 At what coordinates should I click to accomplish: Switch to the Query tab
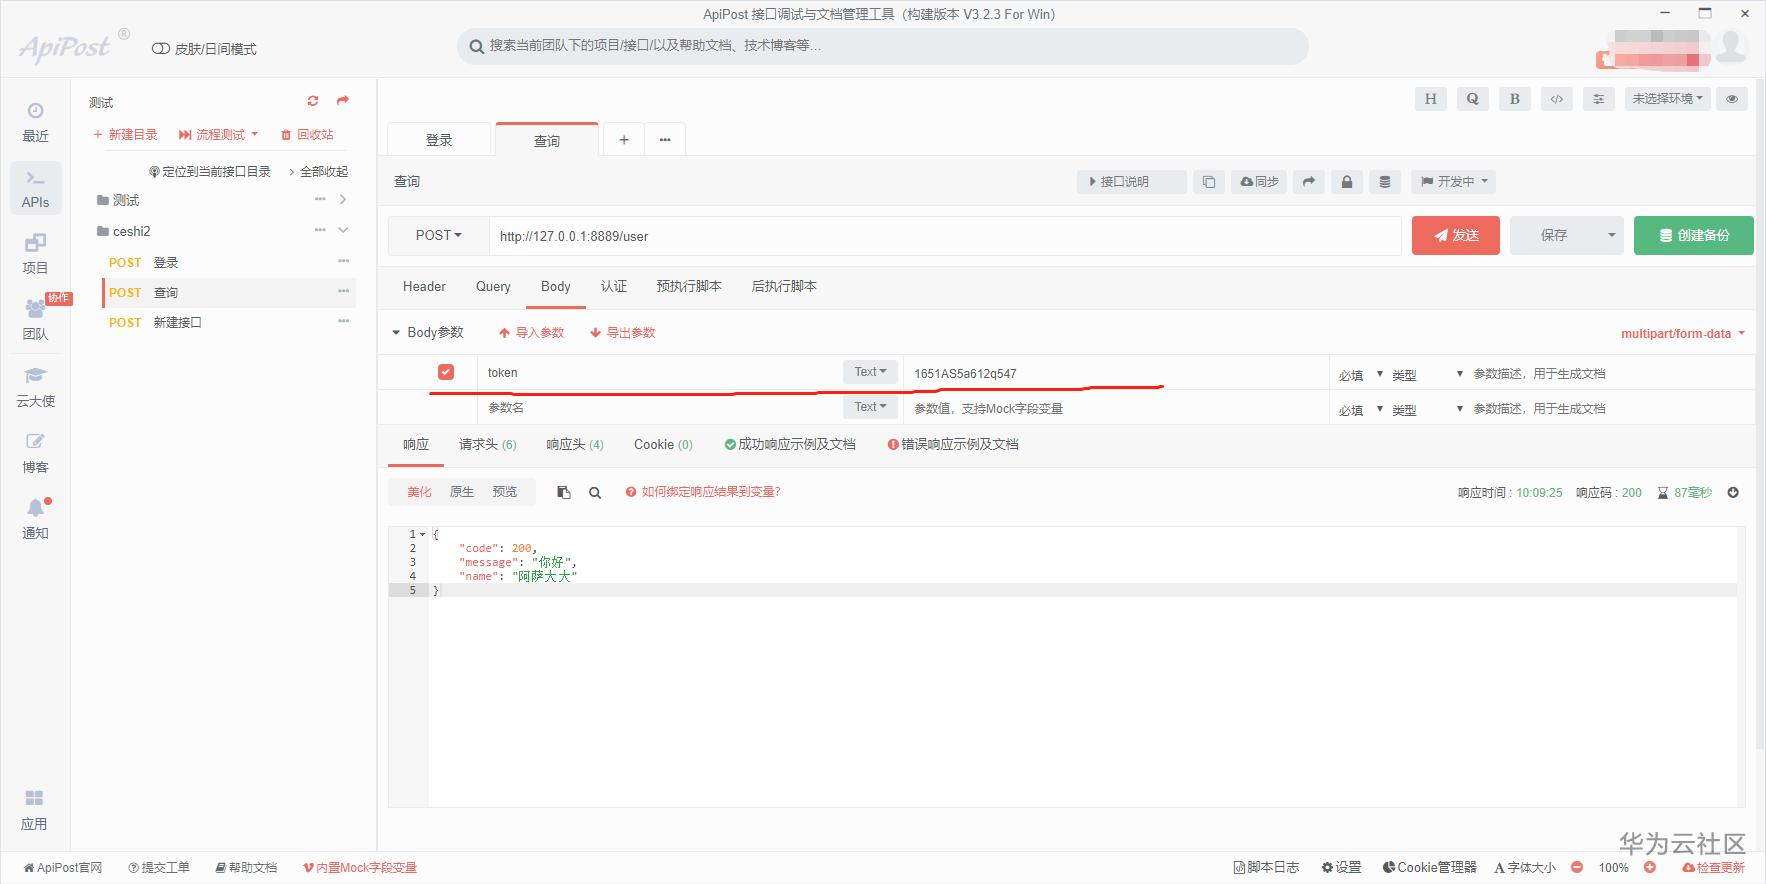(493, 287)
